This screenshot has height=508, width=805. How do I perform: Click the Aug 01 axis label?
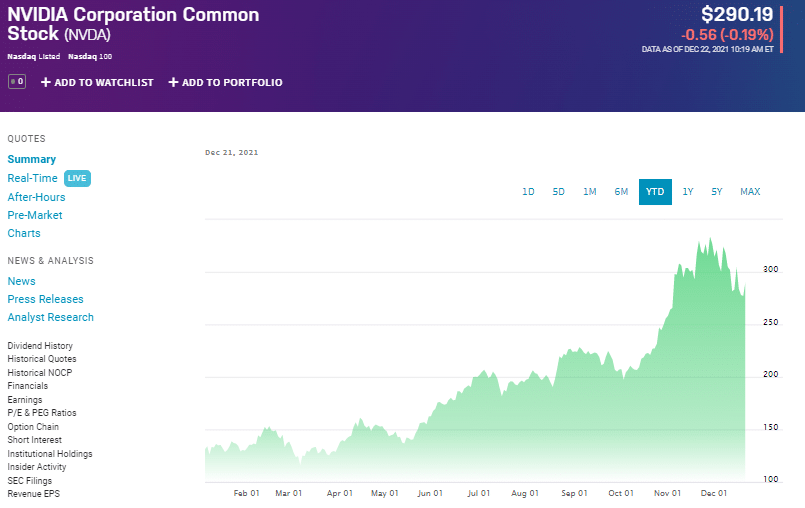[x=525, y=493]
